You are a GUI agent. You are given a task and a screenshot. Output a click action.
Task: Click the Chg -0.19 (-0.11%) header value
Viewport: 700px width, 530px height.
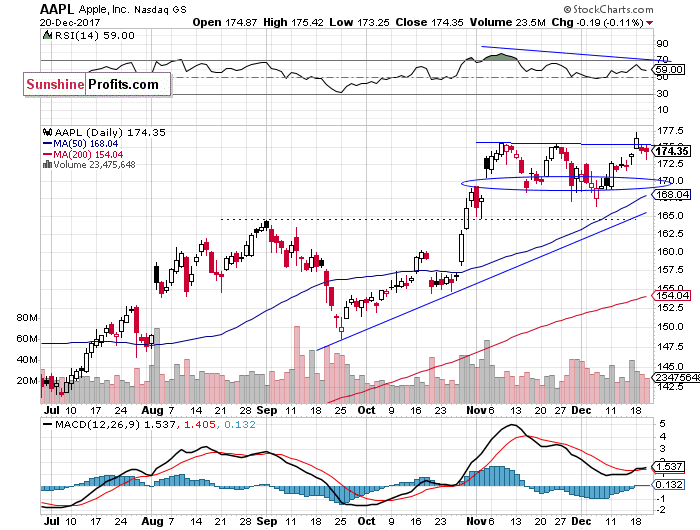pos(597,22)
